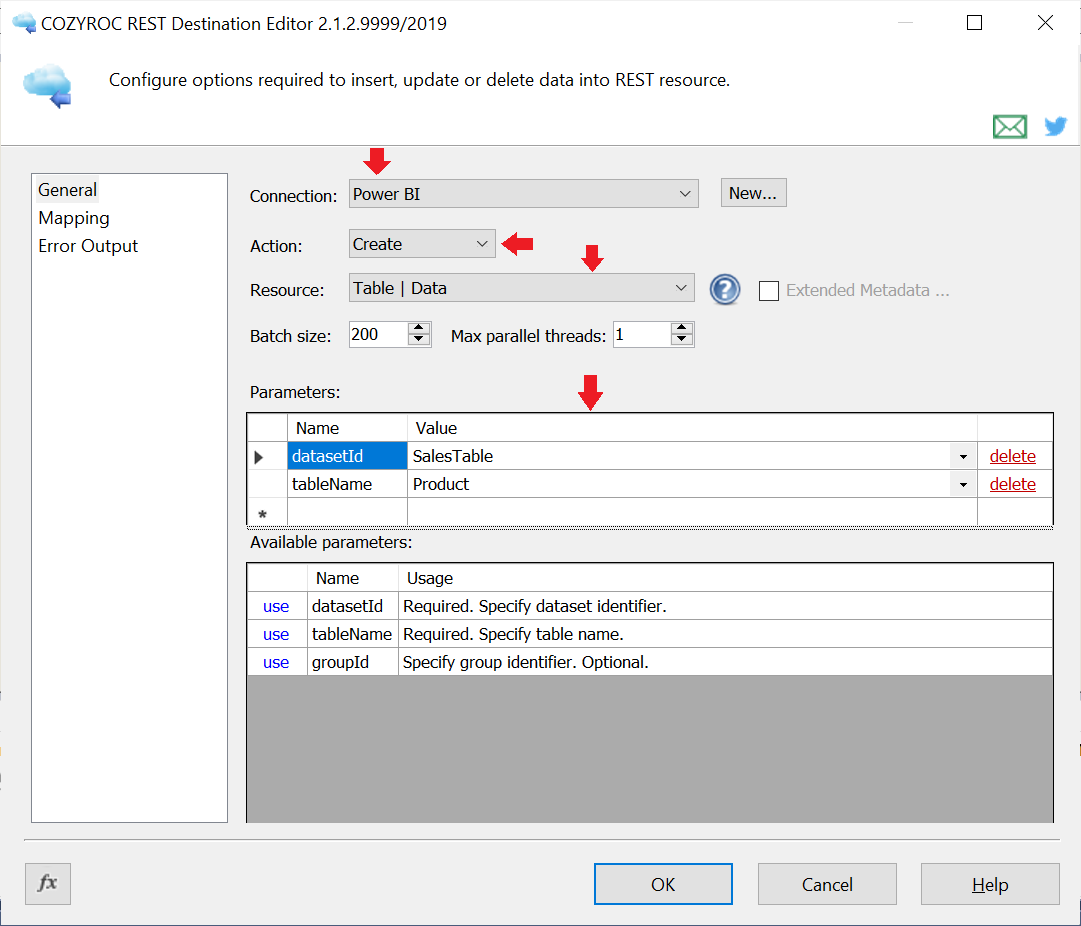Screen dimensions: 1081x926
Task: Click the COZYROC cloud title bar icon
Action: pyautogui.click(x=24, y=23)
